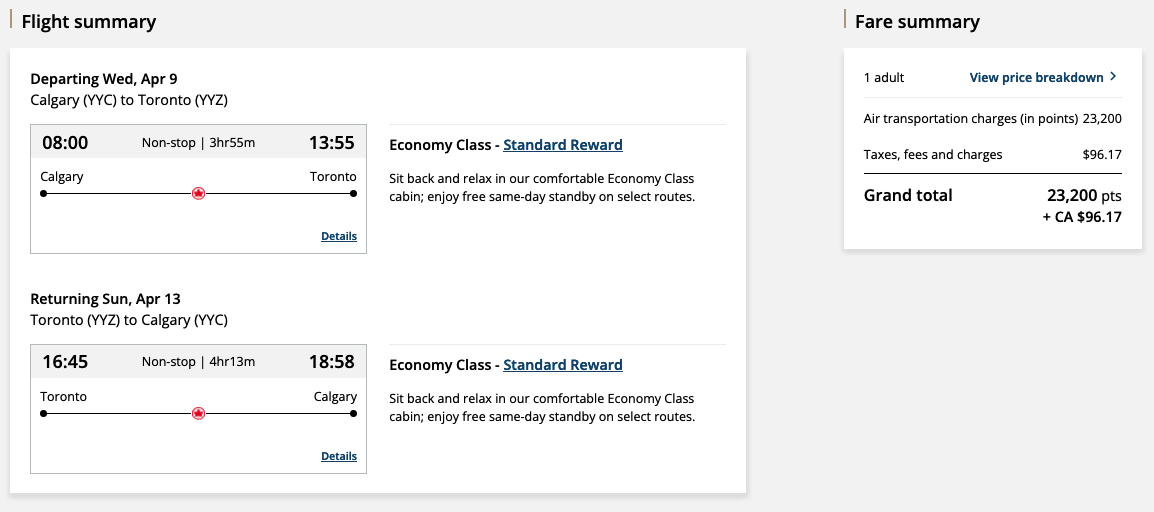Open Details for Calgary to Toronto flight
1154x512 pixels.
pyautogui.click(x=339, y=236)
